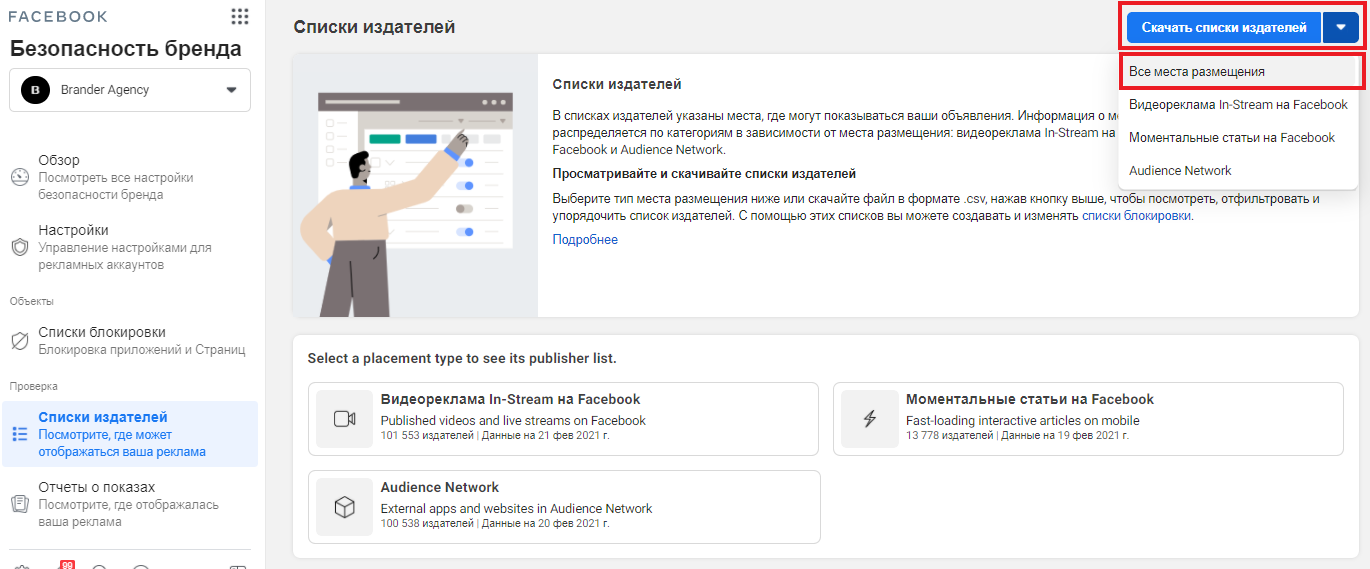Select 'Видеореклама In-Stream на Facebook' menu option

(1238, 105)
